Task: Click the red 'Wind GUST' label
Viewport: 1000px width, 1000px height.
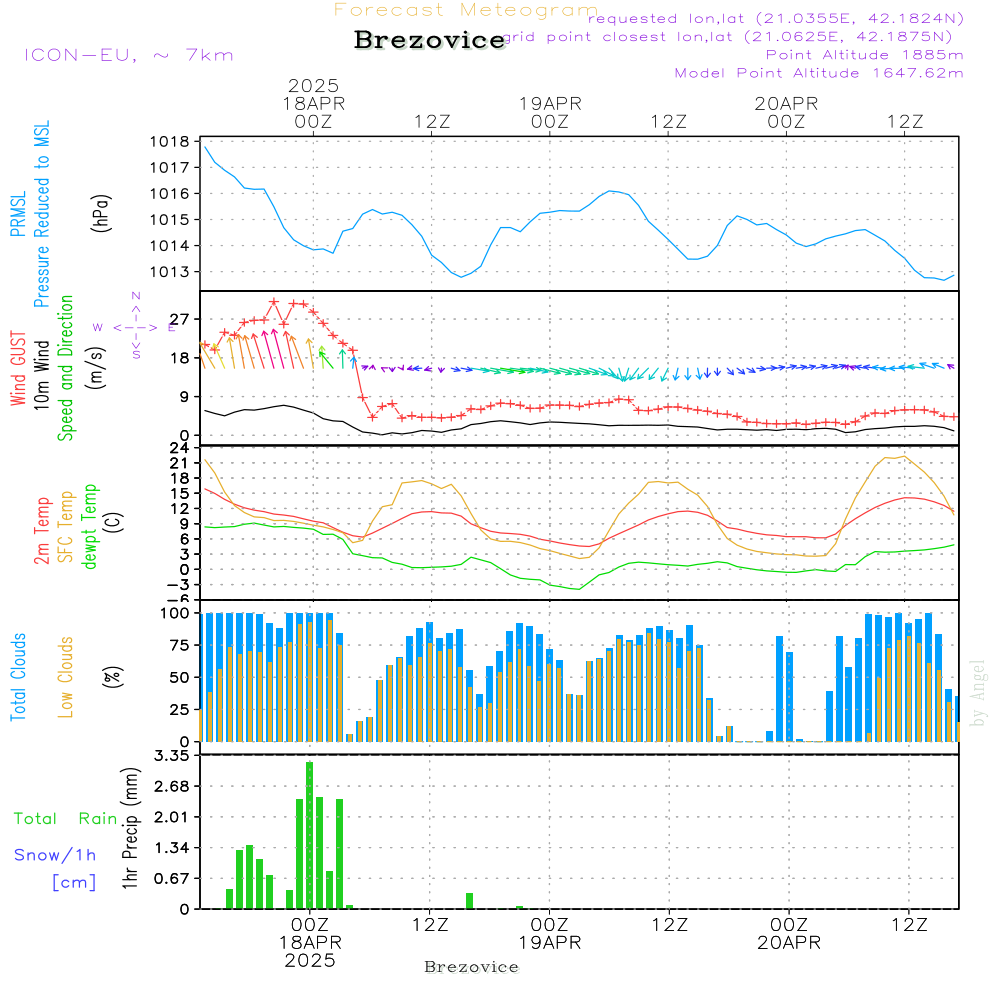Action: 18,368
